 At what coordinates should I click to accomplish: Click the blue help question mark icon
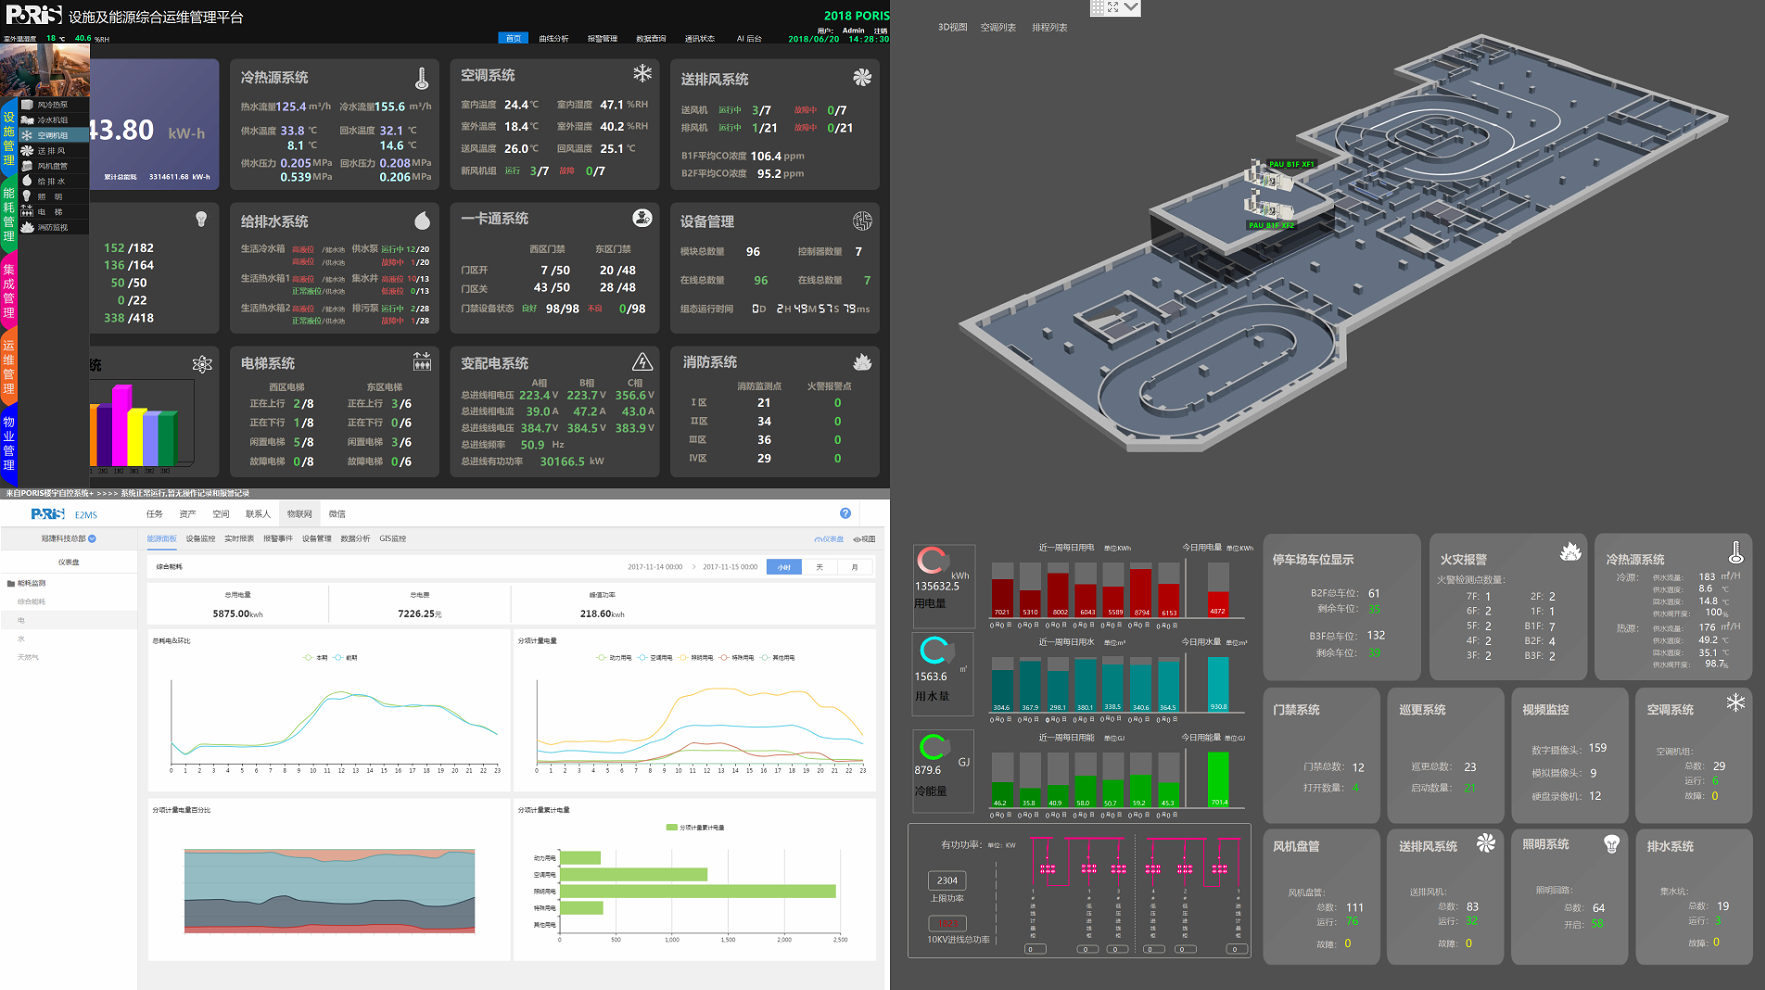click(x=845, y=513)
